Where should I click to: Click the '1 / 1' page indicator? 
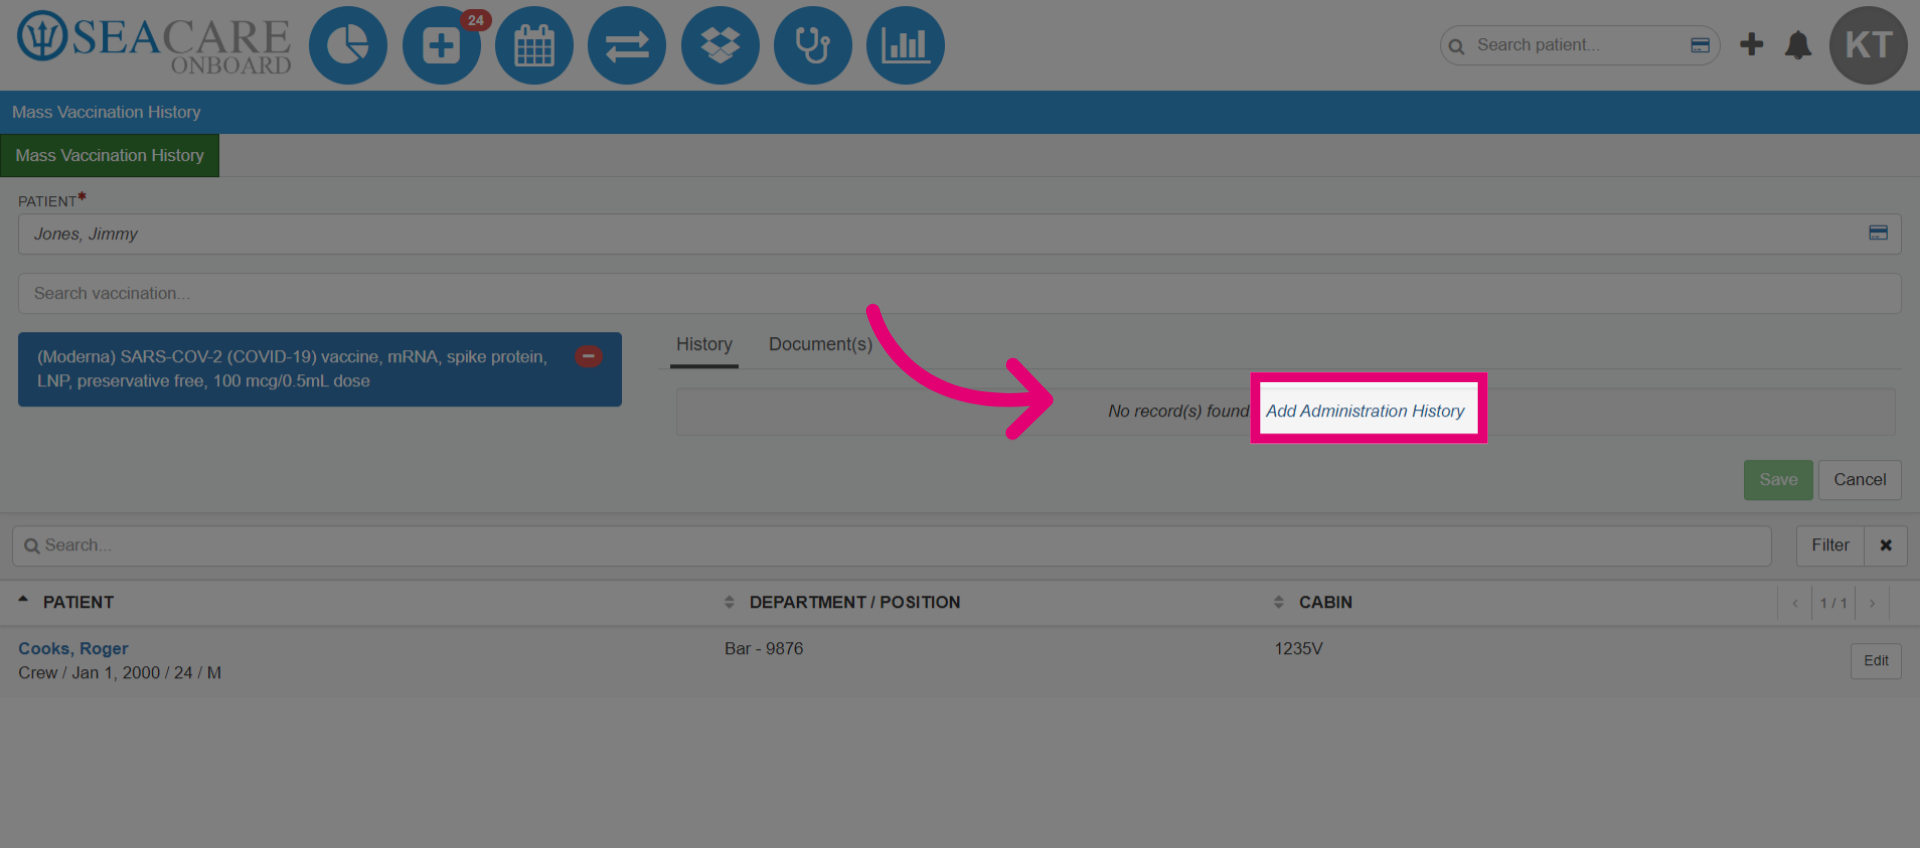point(1833,603)
